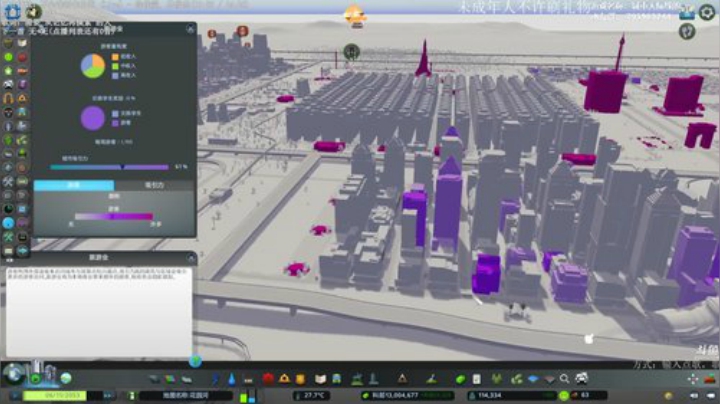Click the blue icon left of gear

(x=687, y=12)
